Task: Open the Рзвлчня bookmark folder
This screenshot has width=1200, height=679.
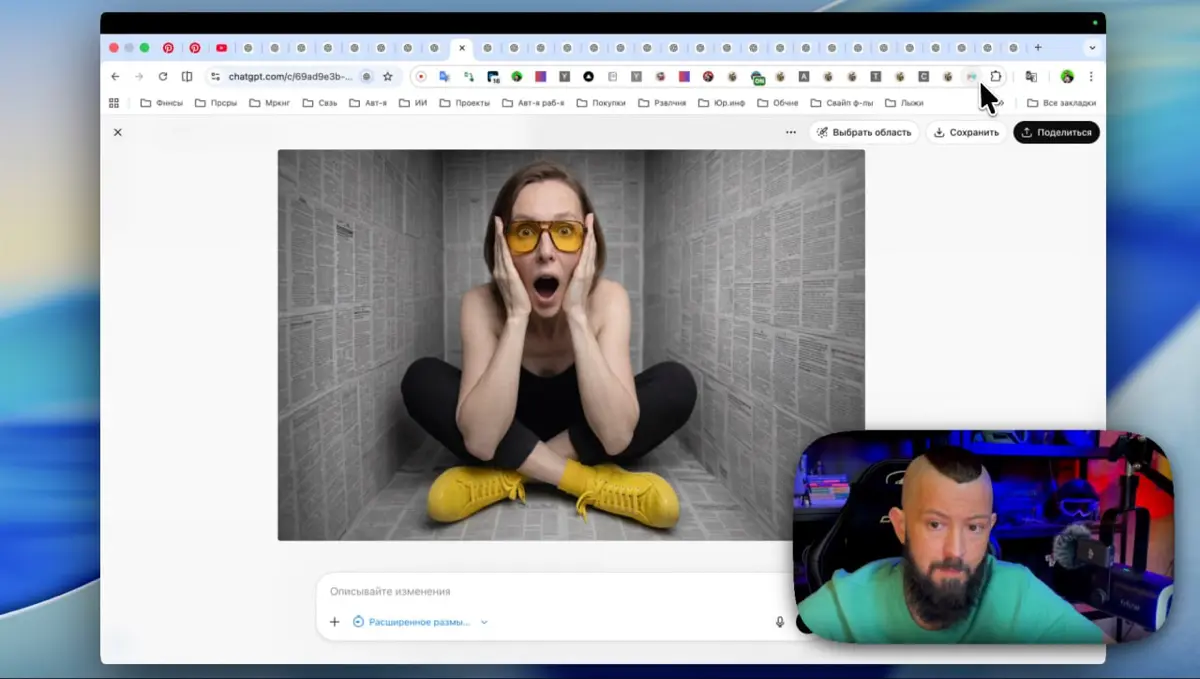Action: [662, 103]
